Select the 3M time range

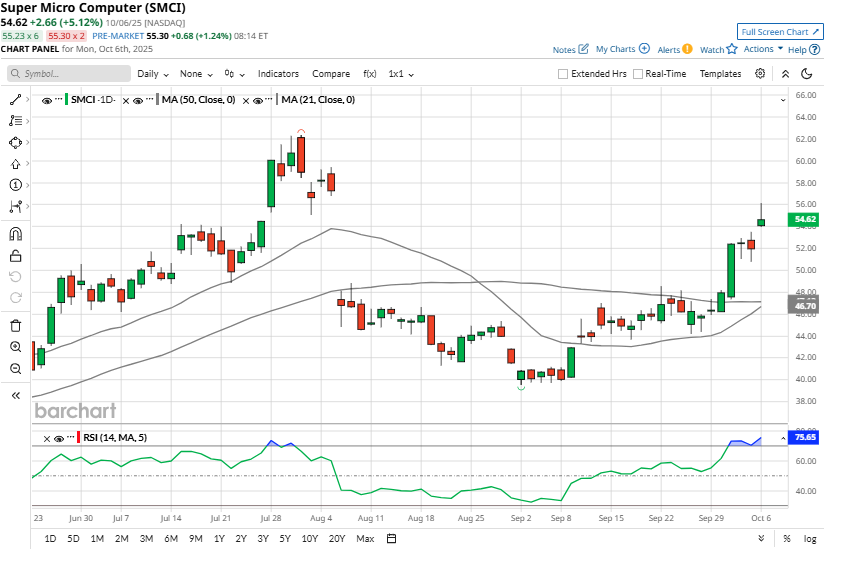pyautogui.click(x=146, y=538)
